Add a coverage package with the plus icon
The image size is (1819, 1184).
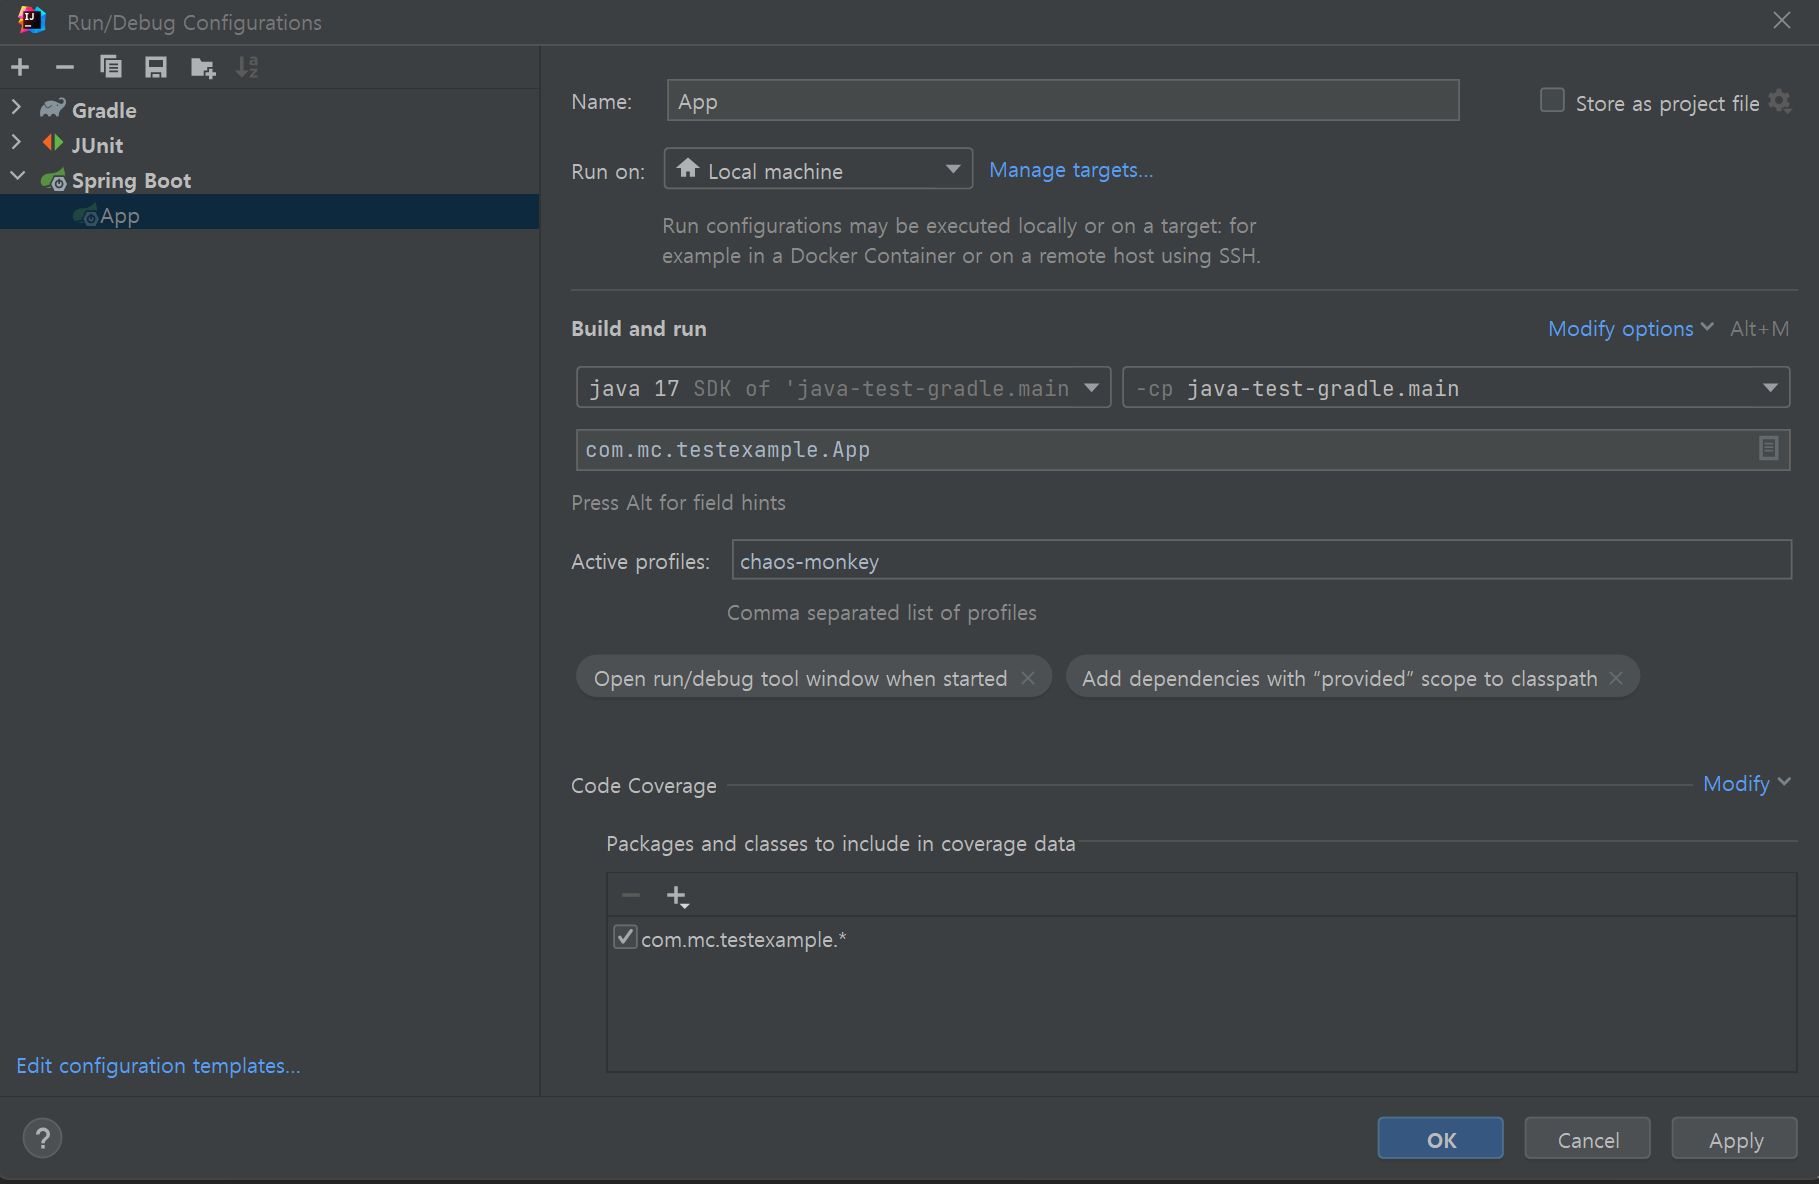(677, 896)
